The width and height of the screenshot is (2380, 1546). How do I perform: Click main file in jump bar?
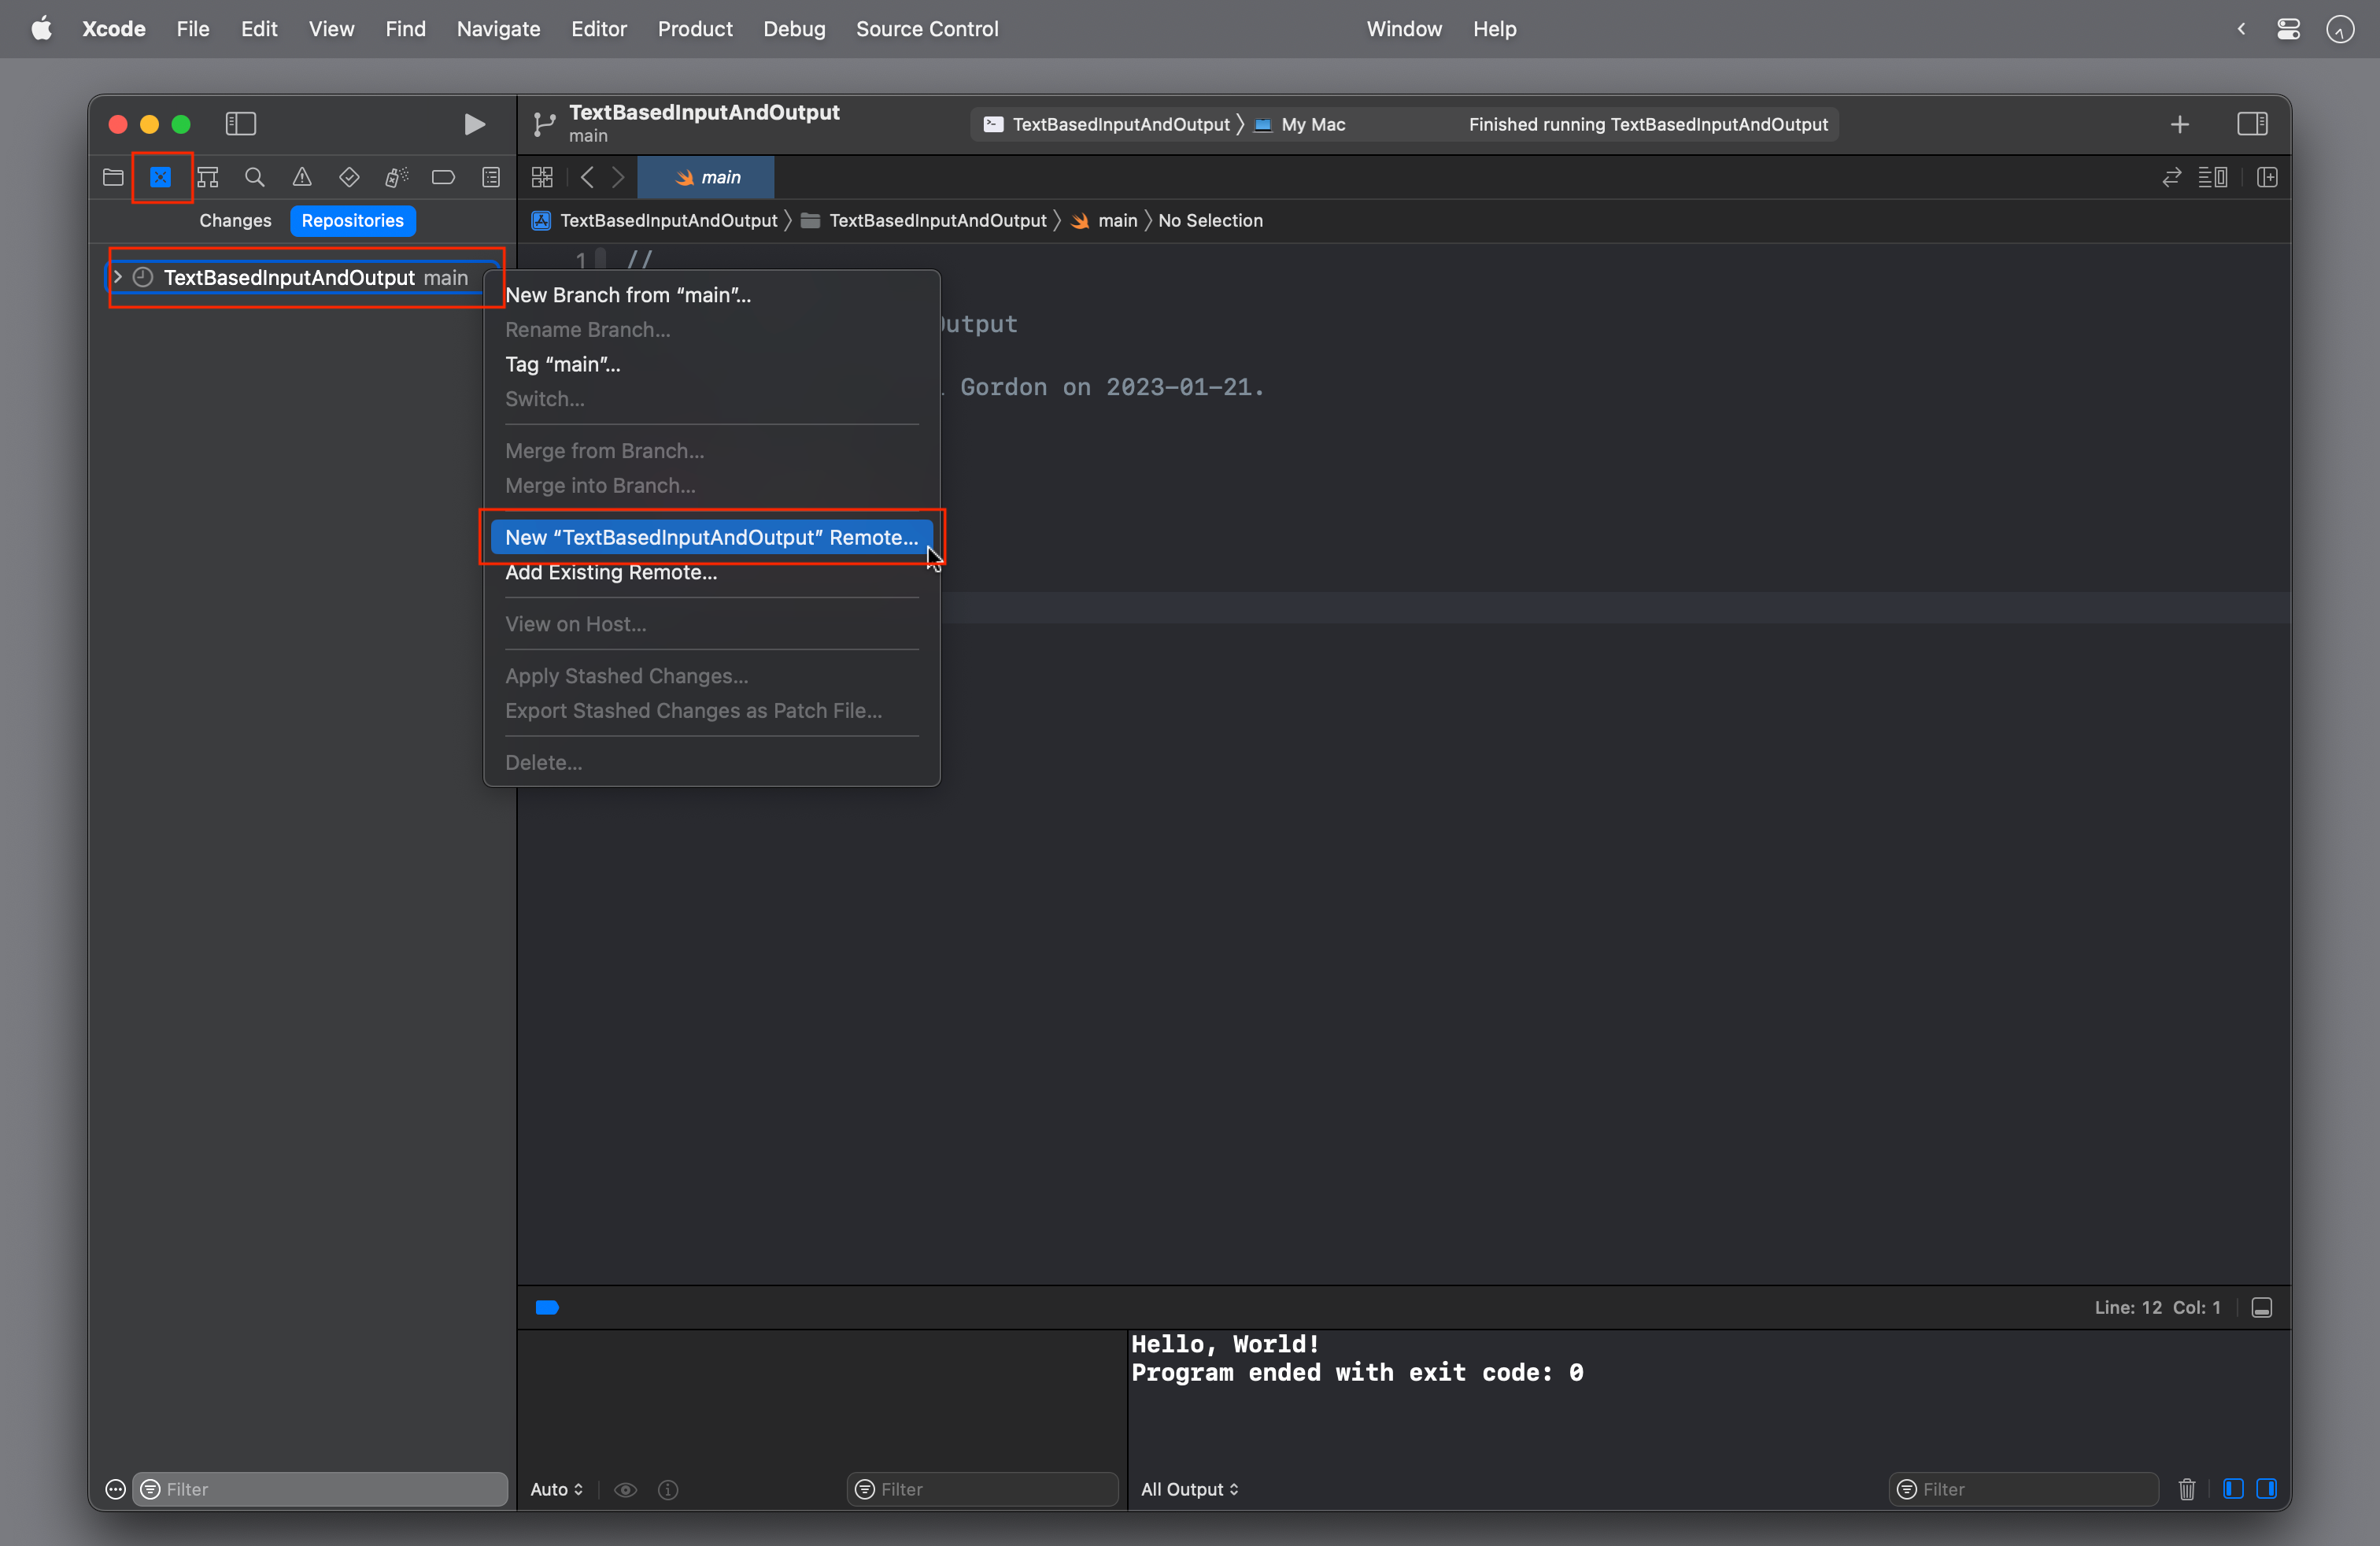[1104, 220]
